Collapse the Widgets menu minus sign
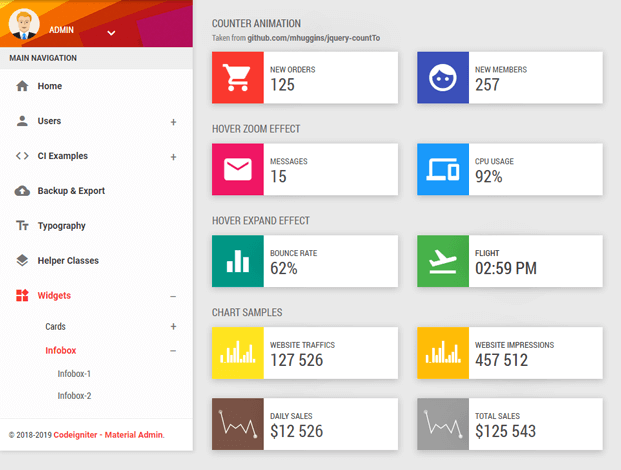This screenshot has height=470, width=621. click(x=173, y=296)
